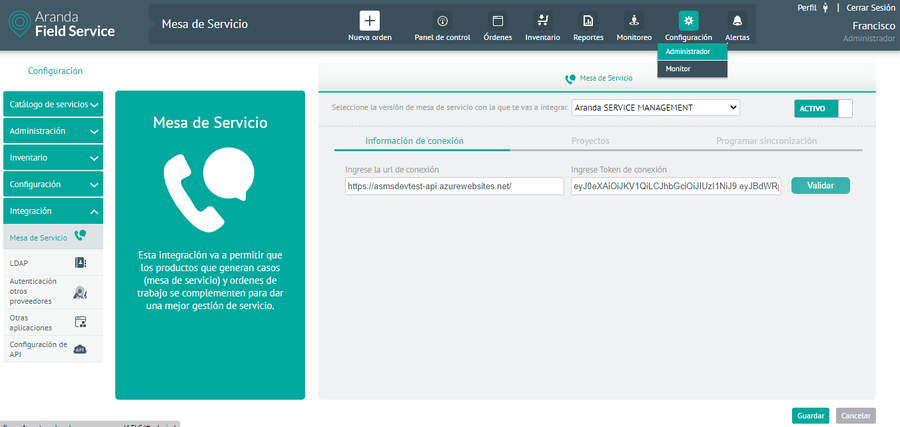900x427 pixels.
Task: Switch to Programar sincronización tab
Action: click(766, 141)
